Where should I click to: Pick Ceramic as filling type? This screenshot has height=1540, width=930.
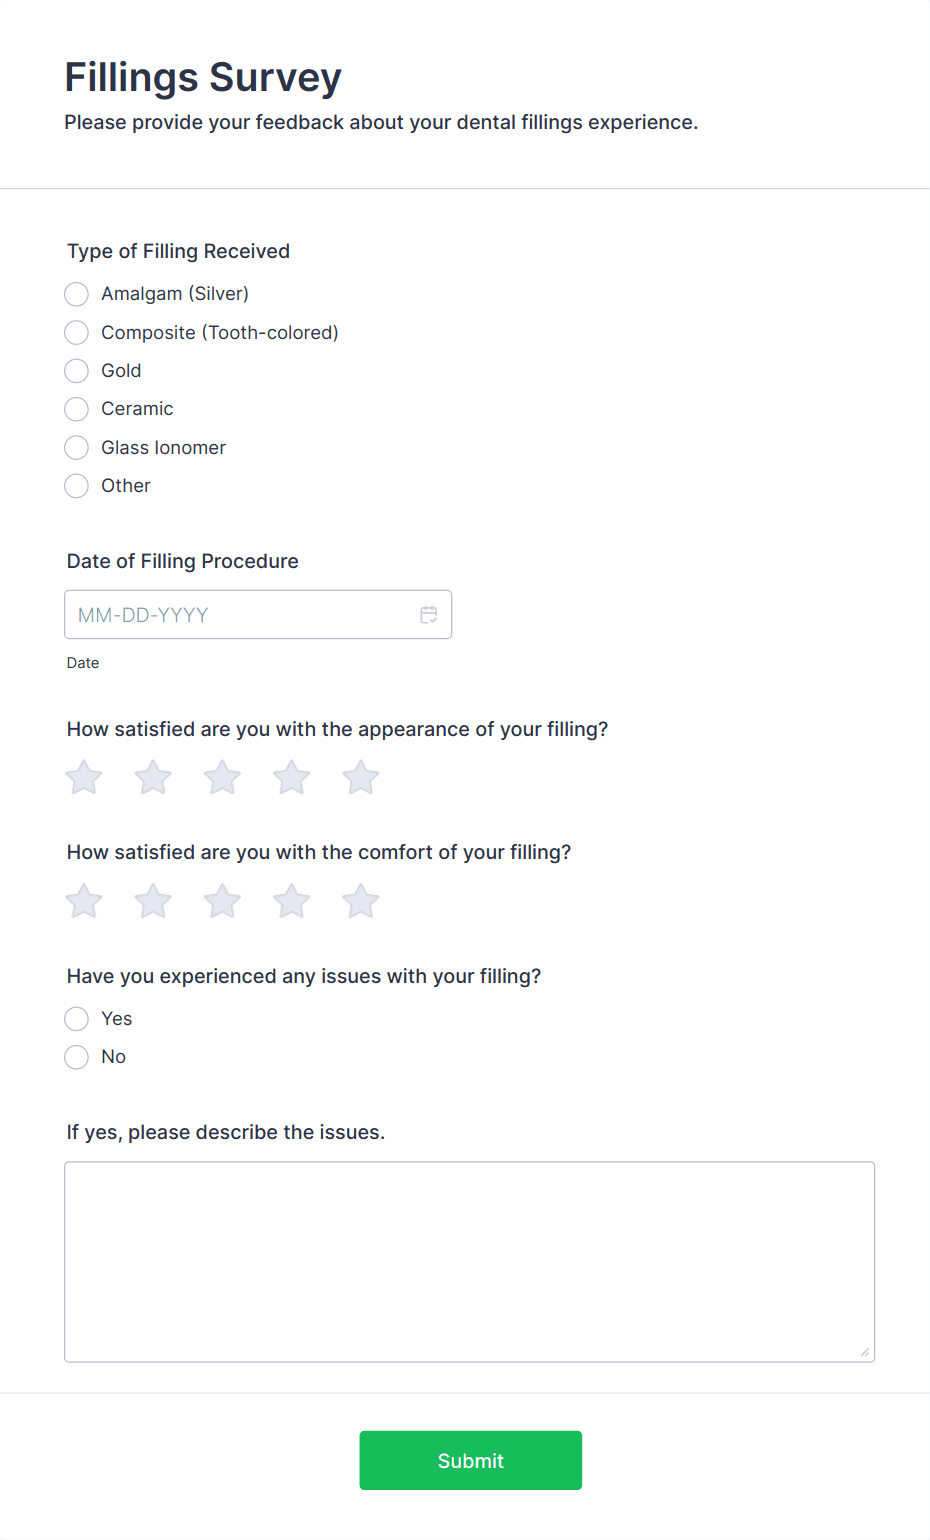click(77, 409)
